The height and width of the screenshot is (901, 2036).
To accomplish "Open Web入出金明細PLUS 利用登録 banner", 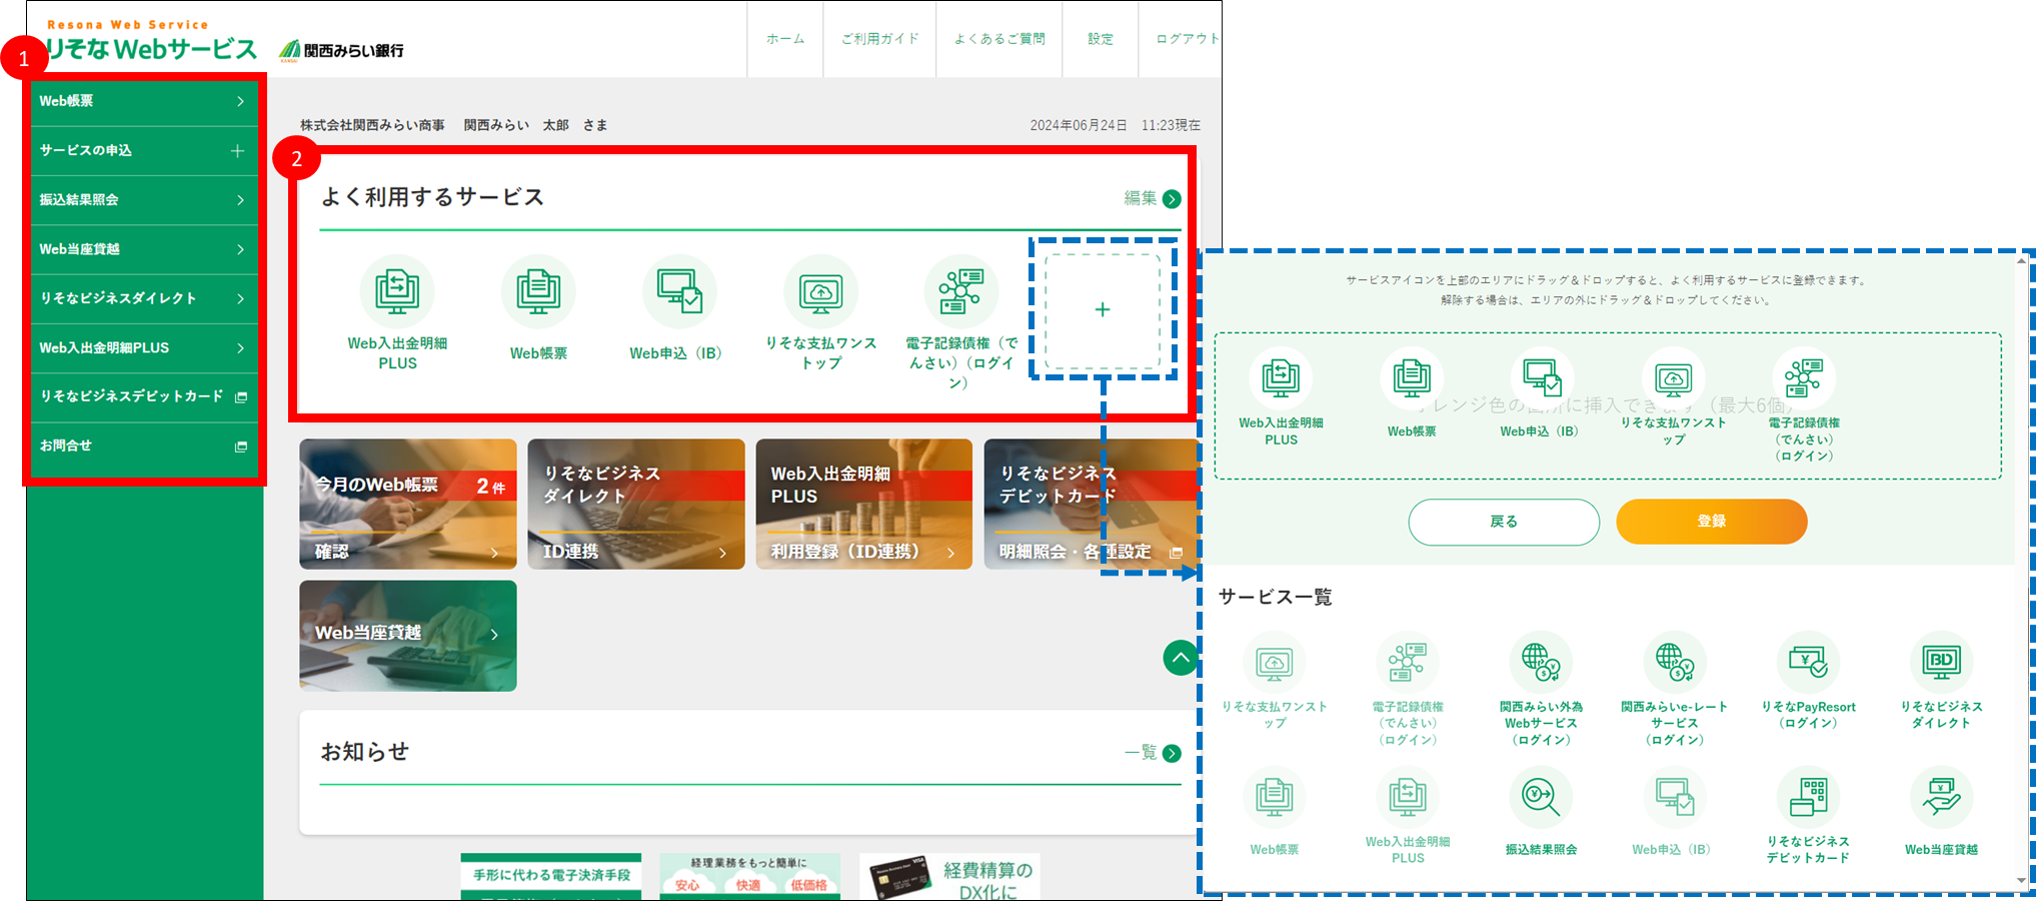I will 864,504.
